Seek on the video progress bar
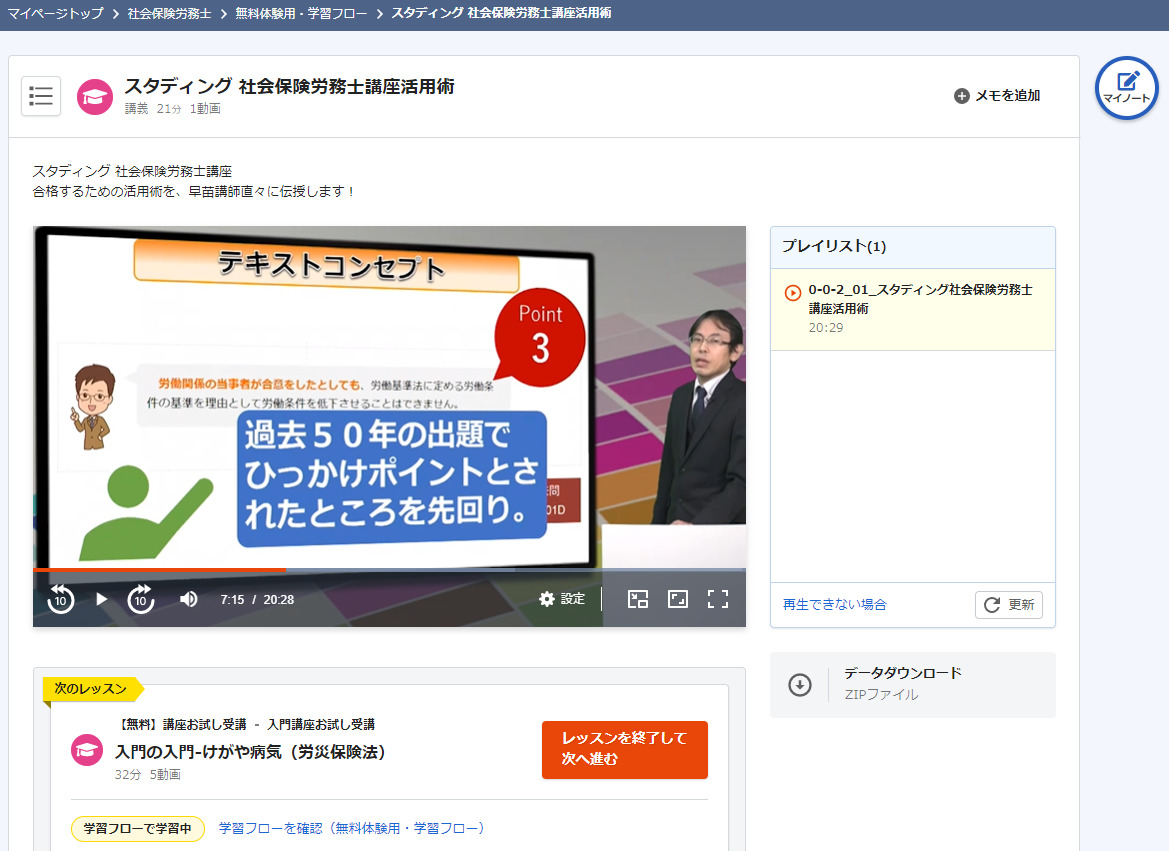Screen dimensions: 1169x851 click(x=389, y=570)
